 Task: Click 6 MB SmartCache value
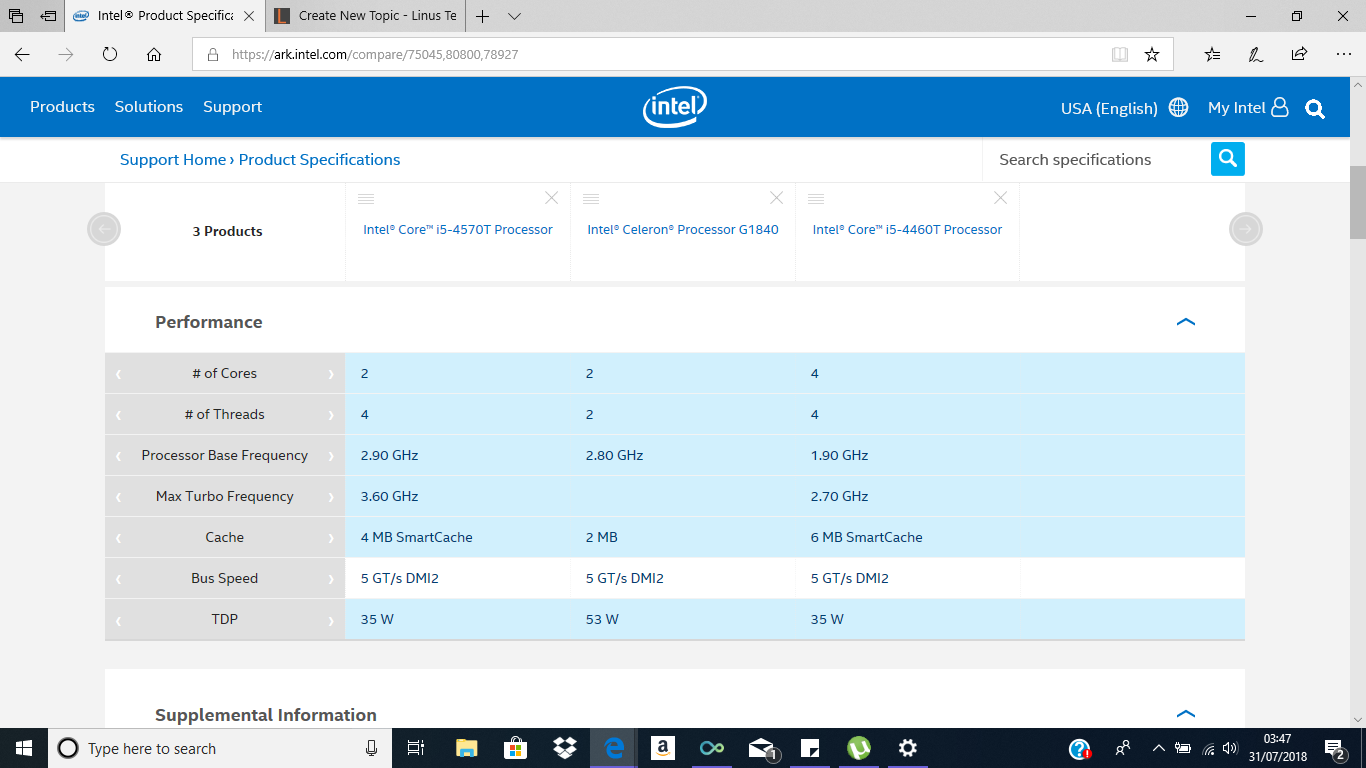click(x=866, y=537)
